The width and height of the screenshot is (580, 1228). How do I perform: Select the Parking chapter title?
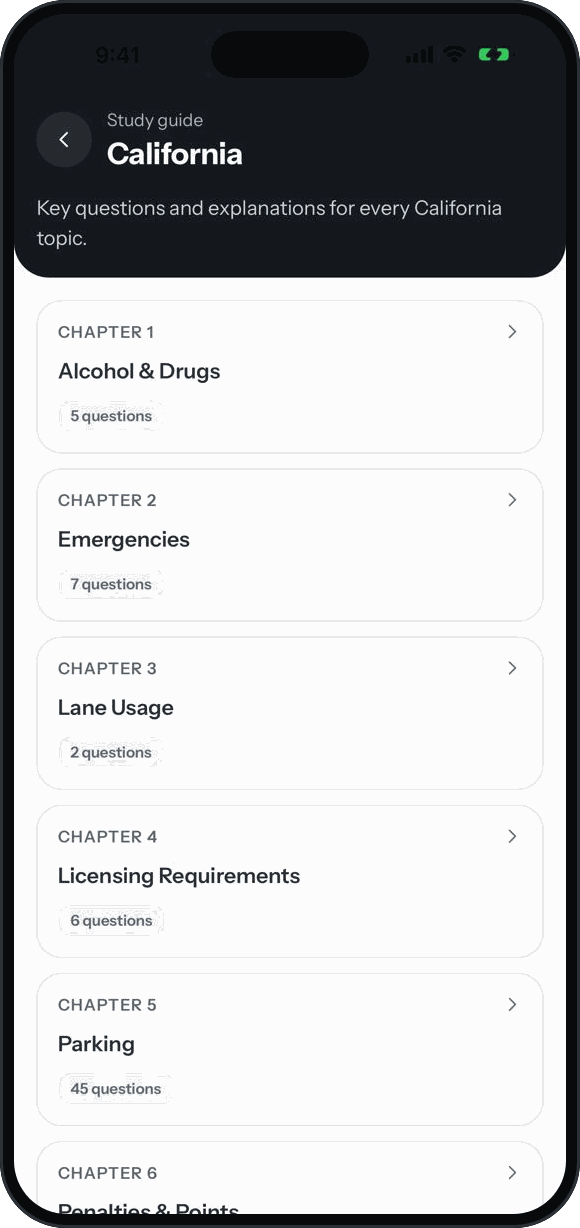(x=96, y=1044)
